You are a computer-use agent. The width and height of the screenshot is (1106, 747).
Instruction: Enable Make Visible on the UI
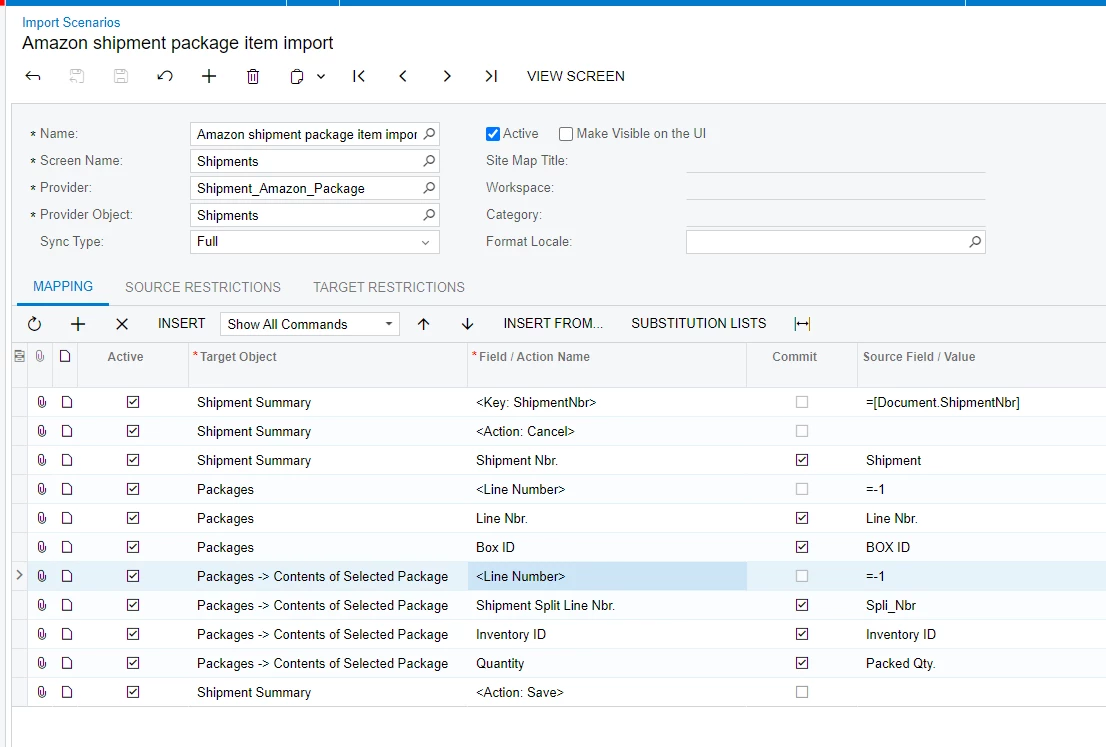[x=566, y=134]
